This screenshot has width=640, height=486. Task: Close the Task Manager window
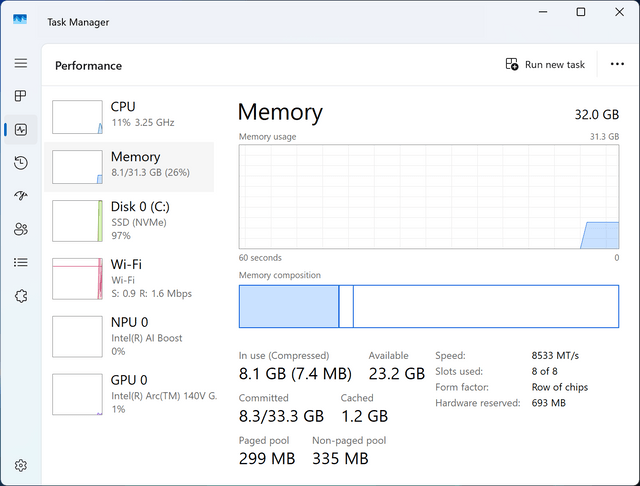coord(619,12)
